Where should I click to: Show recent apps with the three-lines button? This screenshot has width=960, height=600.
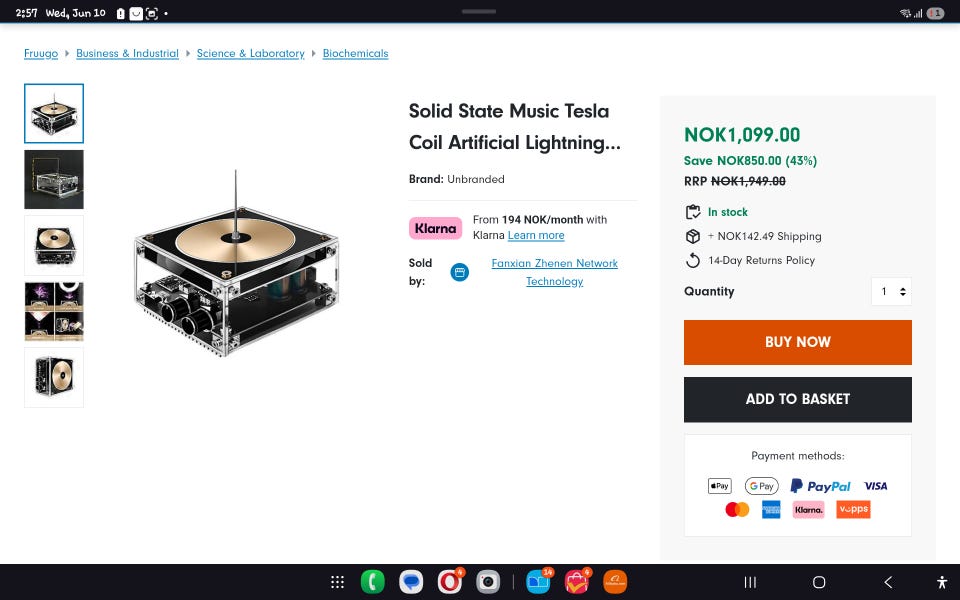pyautogui.click(x=750, y=582)
